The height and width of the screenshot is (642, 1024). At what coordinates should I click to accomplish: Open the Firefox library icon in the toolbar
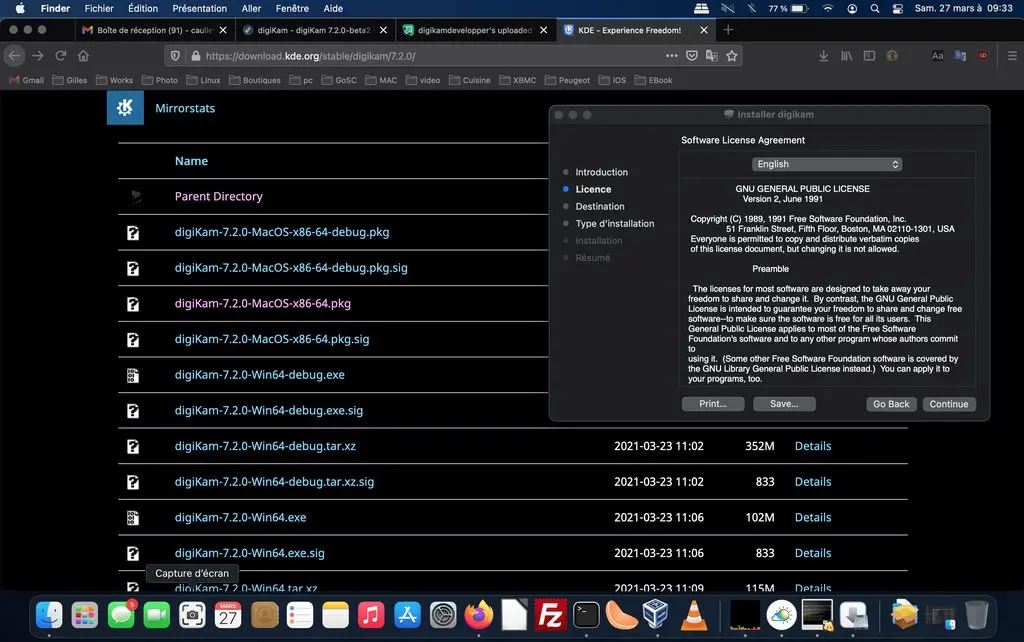click(x=845, y=56)
